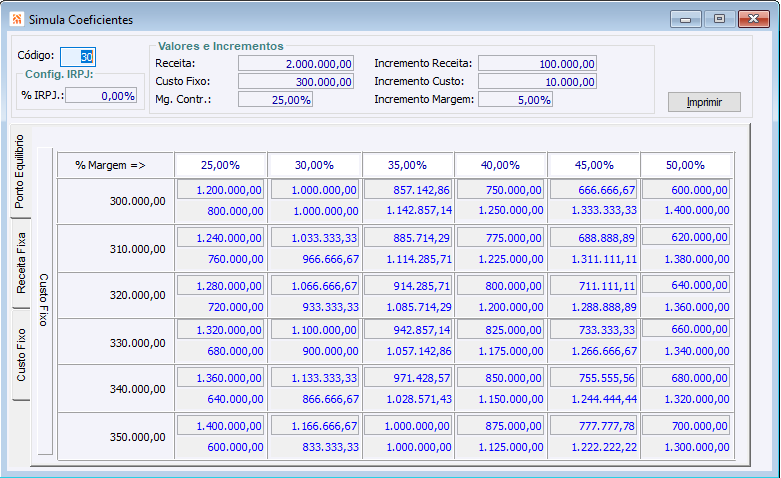This screenshot has height=478, width=781.
Task: Click the cell 1.100.000,00
Action: click(x=315, y=330)
